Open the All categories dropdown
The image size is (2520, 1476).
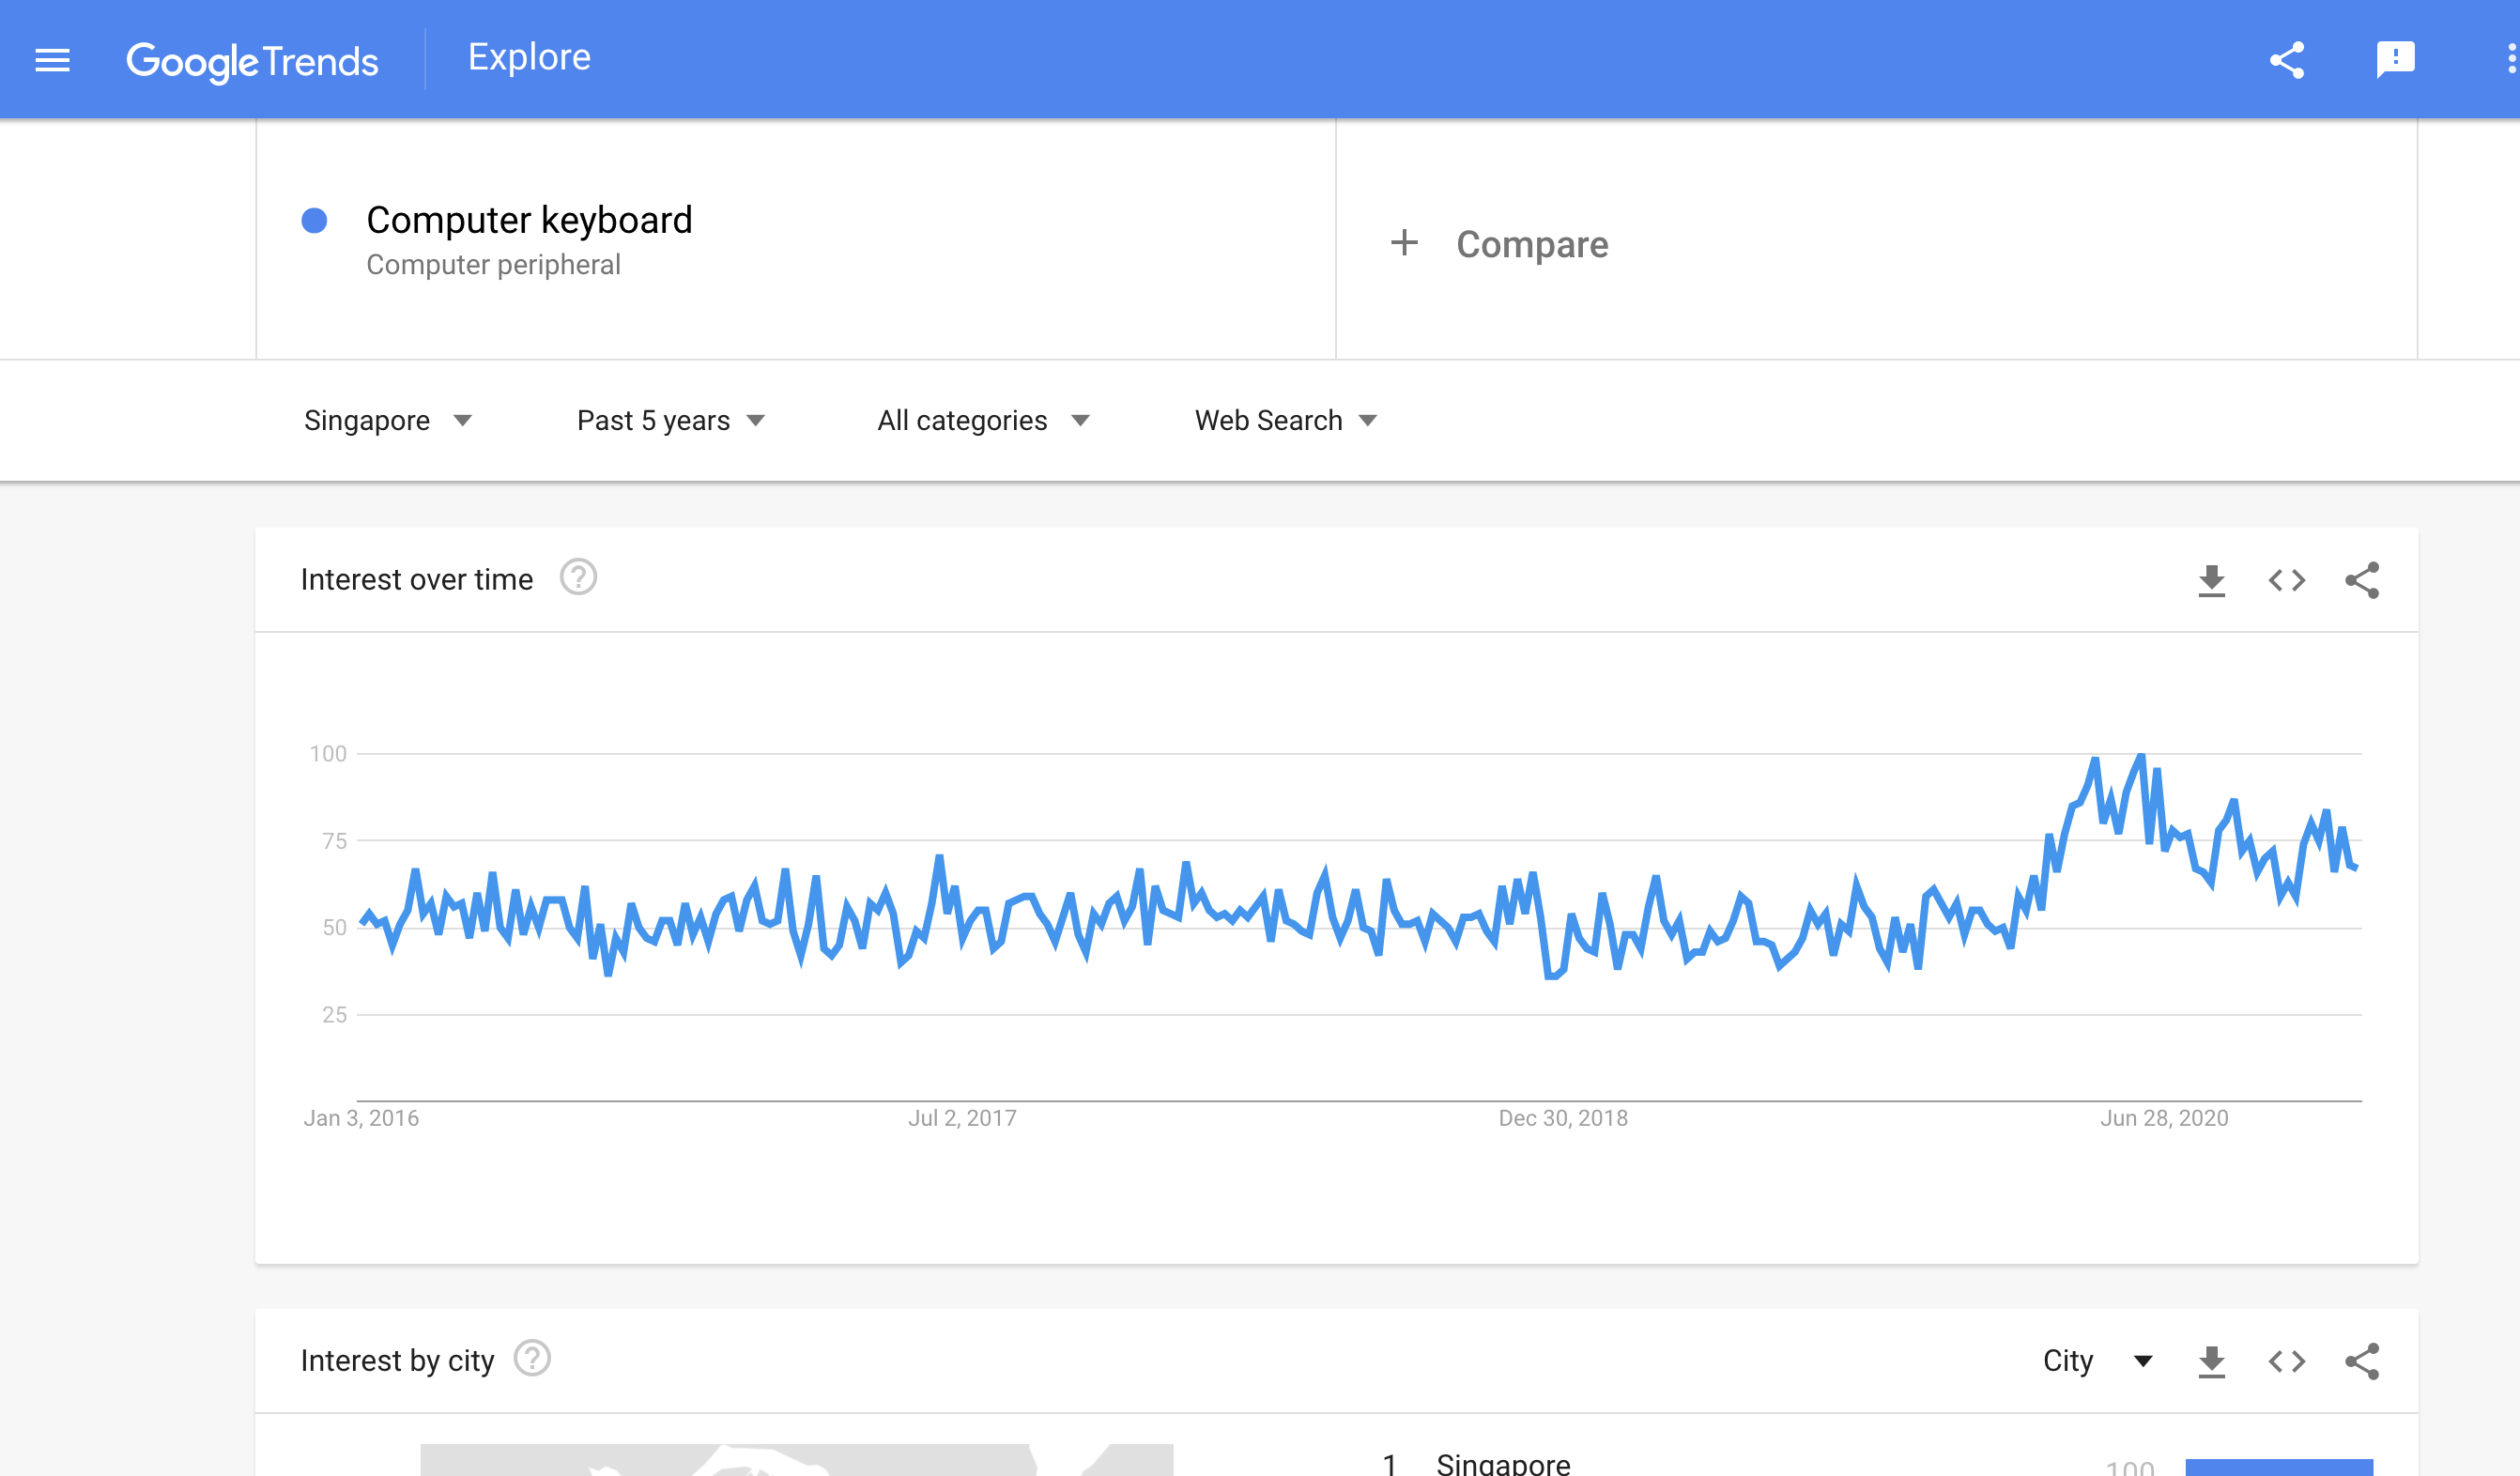982,420
